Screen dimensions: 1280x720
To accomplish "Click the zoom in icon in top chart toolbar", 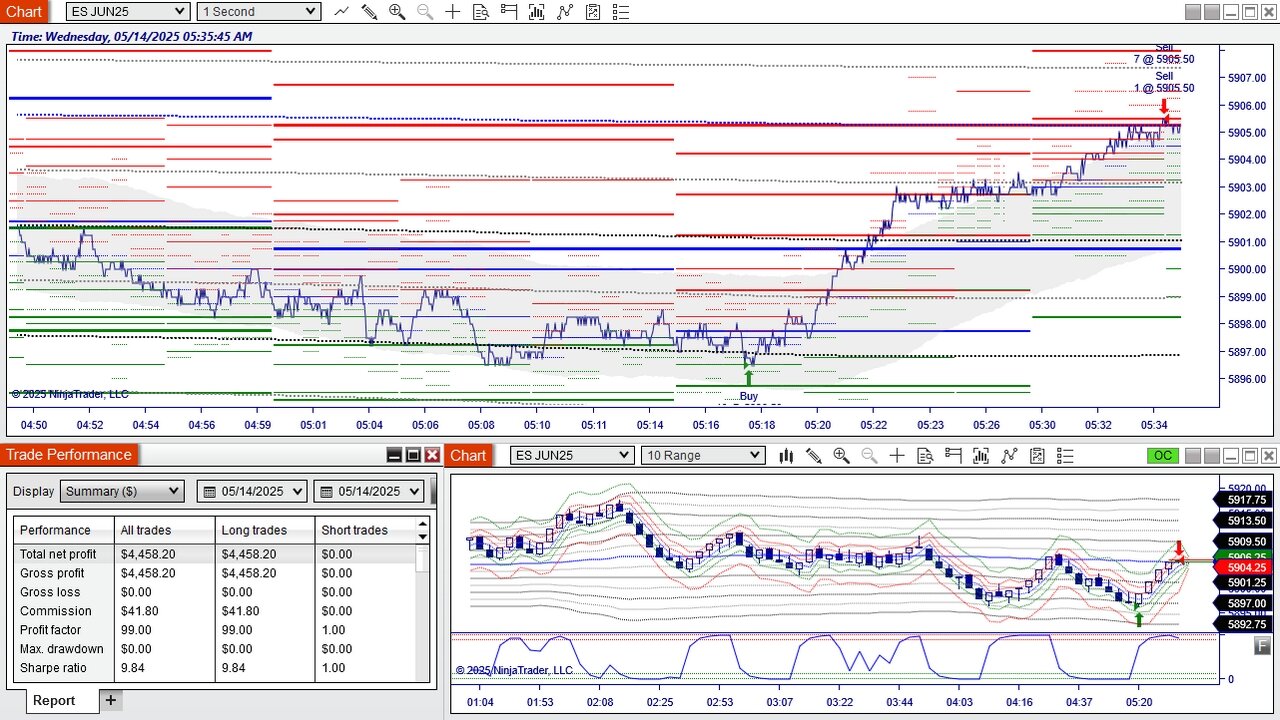I will tap(397, 12).
